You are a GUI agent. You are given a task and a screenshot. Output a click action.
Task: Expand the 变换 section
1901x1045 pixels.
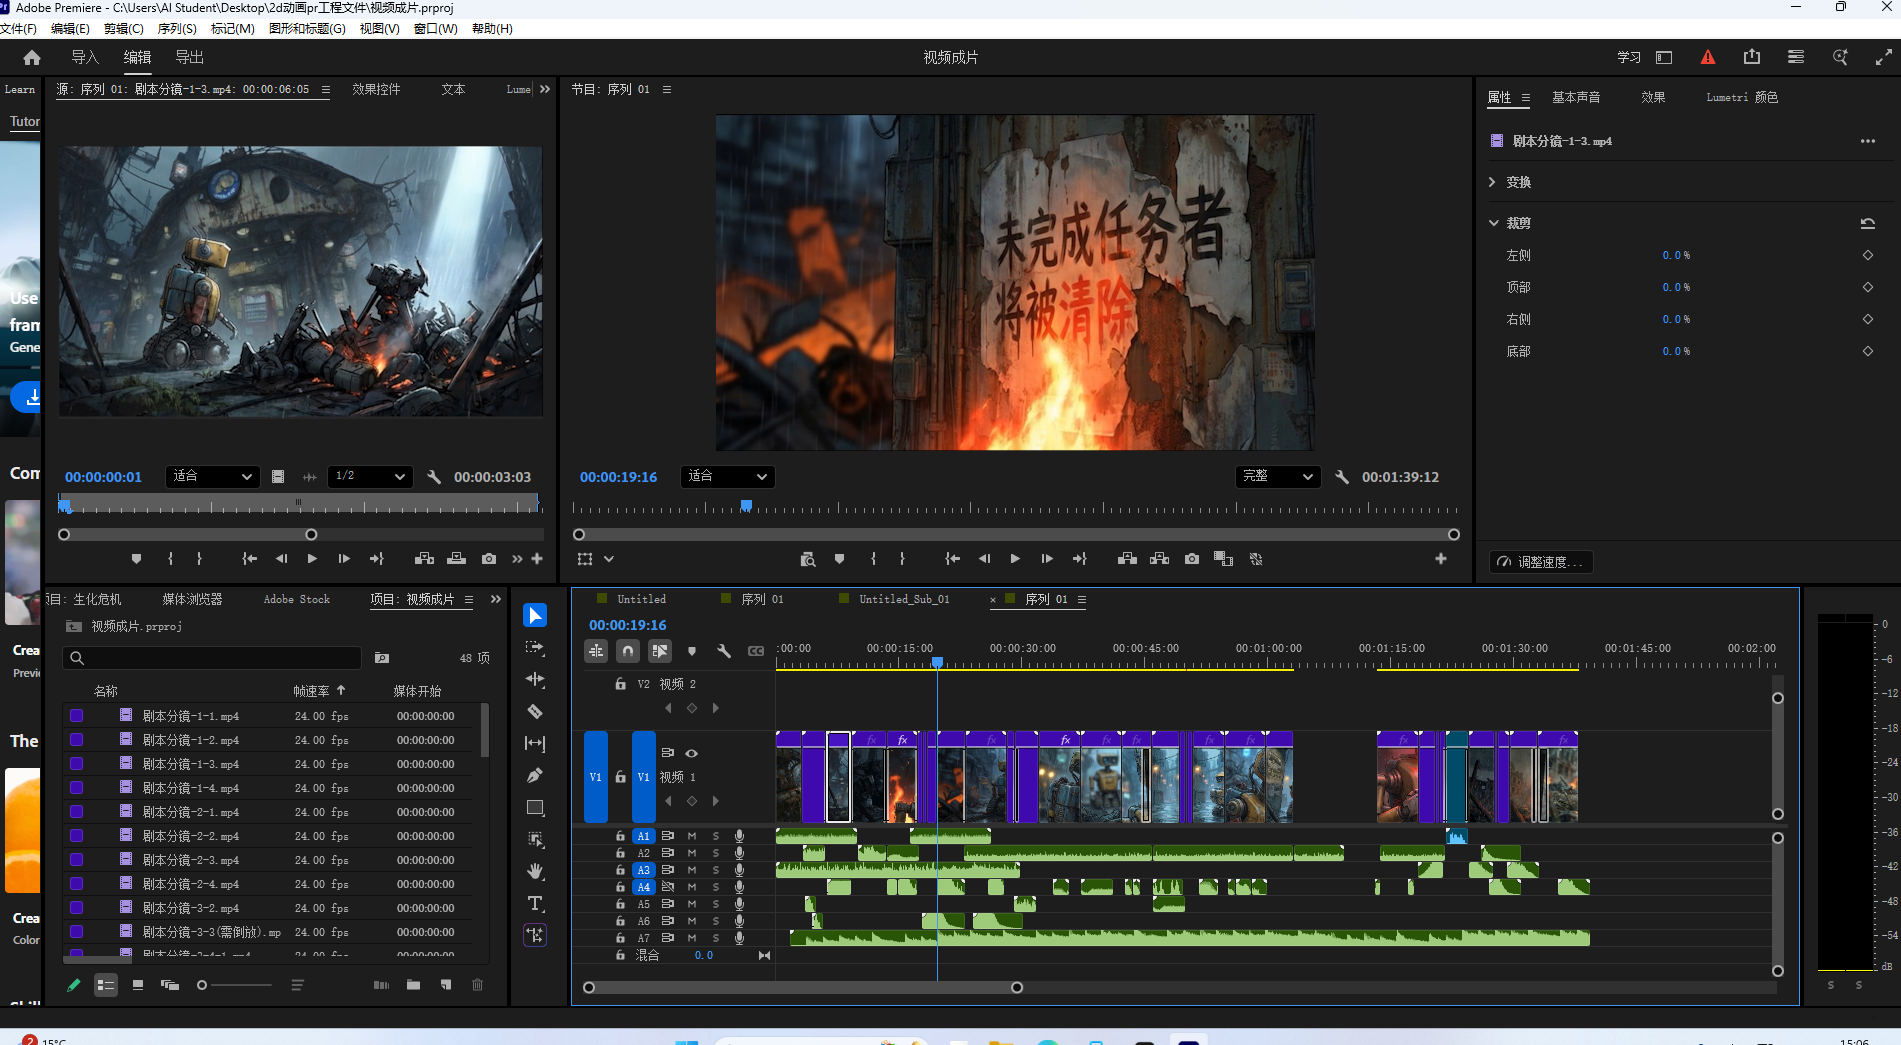pos(1493,182)
